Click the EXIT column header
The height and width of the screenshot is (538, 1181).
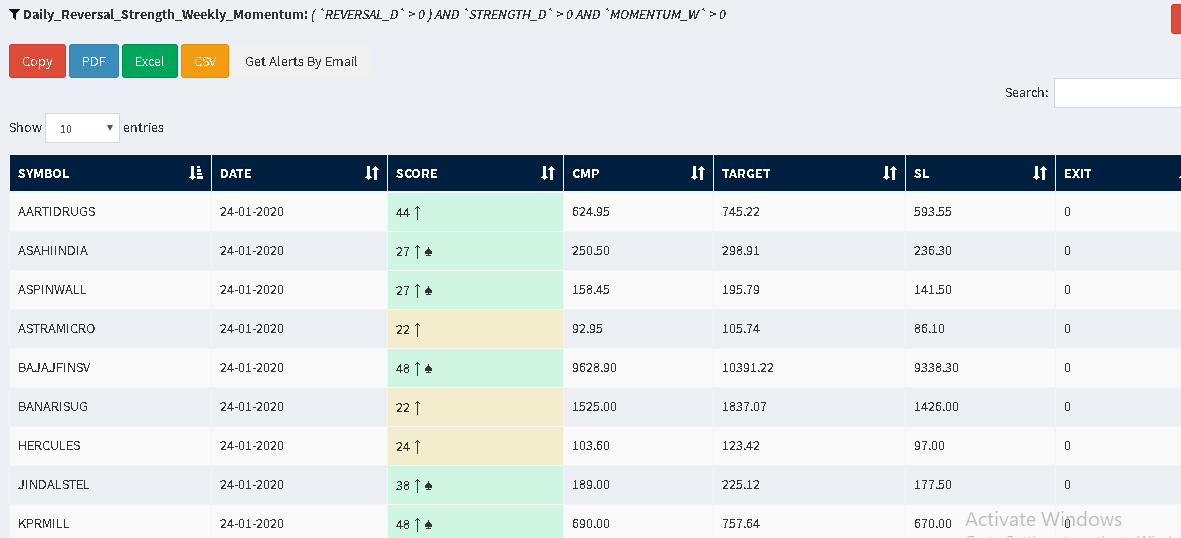1118,173
